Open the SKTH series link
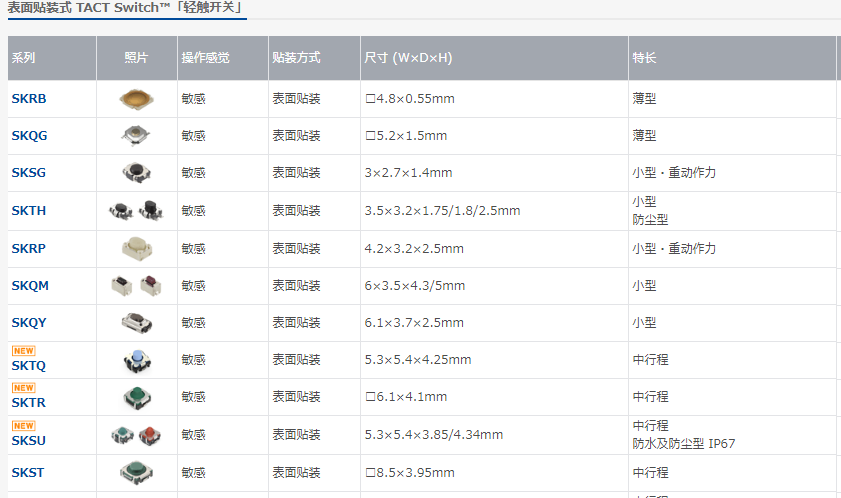The width and height of the screenshot is (841, 498). (29, 211)
